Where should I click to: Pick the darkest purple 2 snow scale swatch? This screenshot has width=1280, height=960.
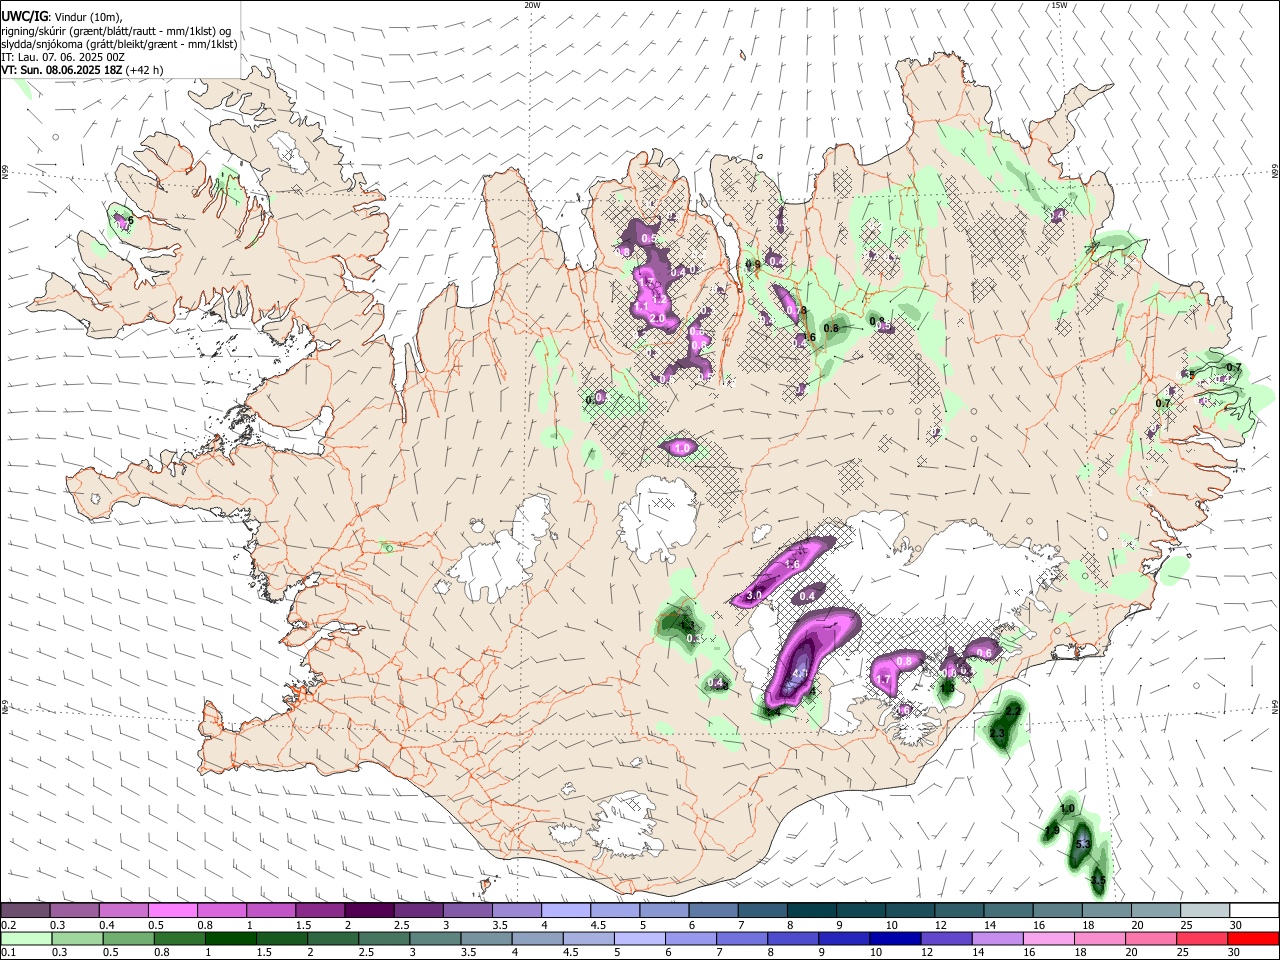368,911
